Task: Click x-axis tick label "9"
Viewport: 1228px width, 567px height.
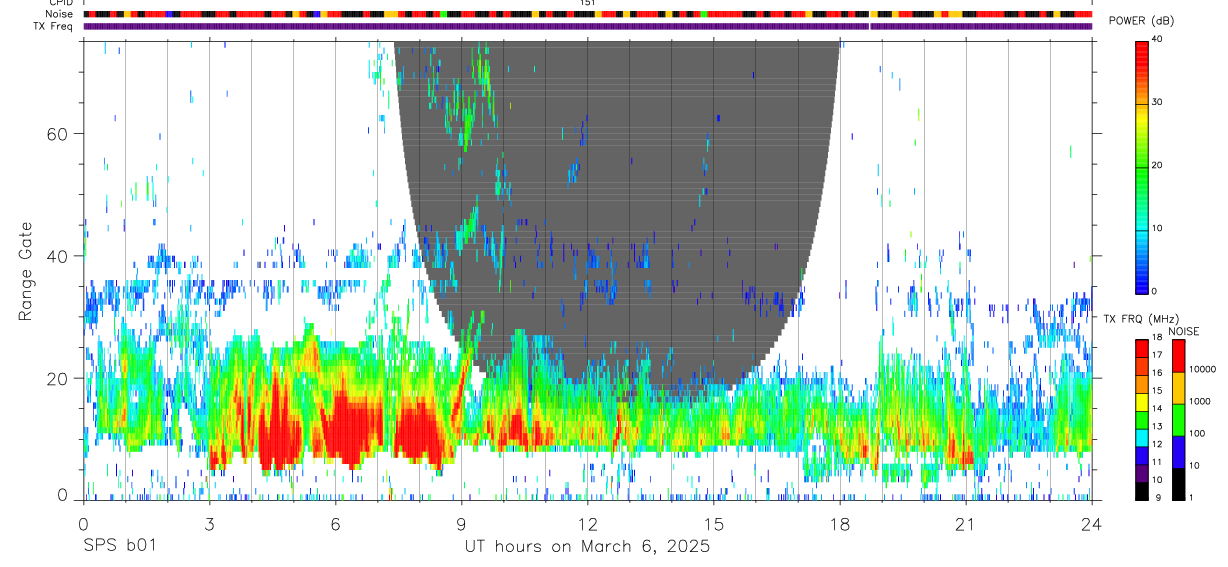Action: 462,523
